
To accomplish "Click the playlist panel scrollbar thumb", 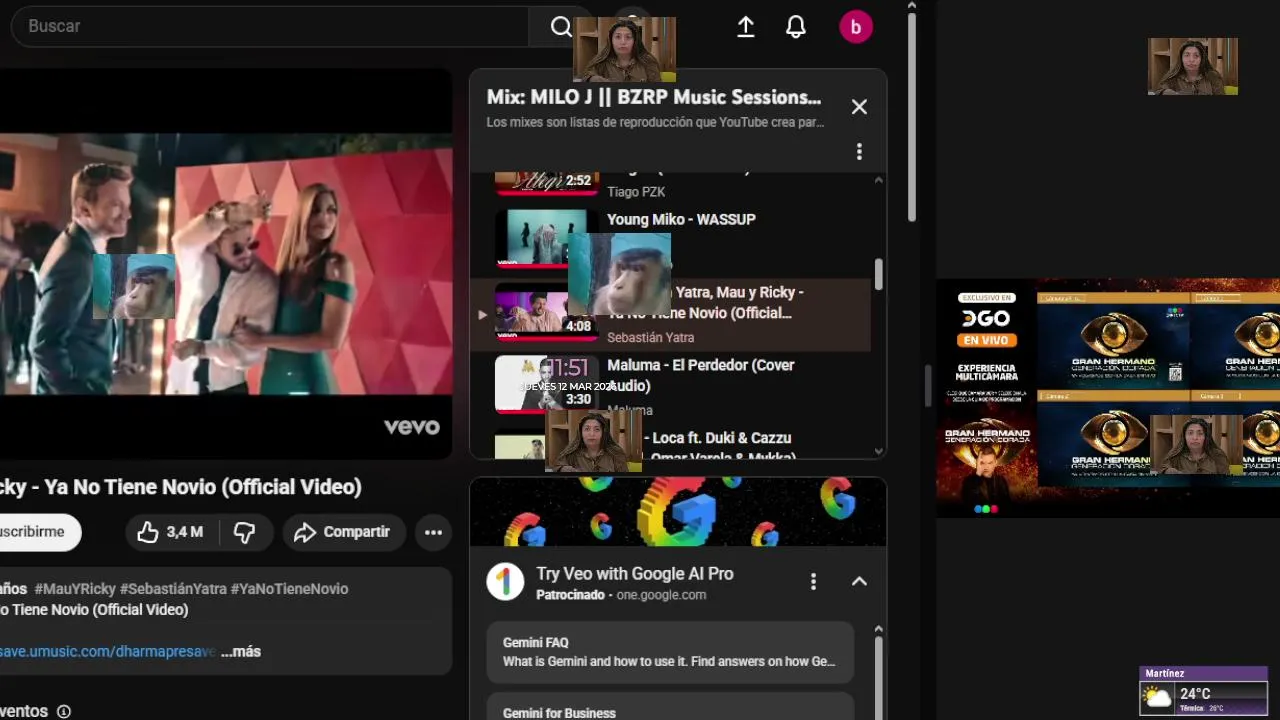I will (x=879, y=275).
